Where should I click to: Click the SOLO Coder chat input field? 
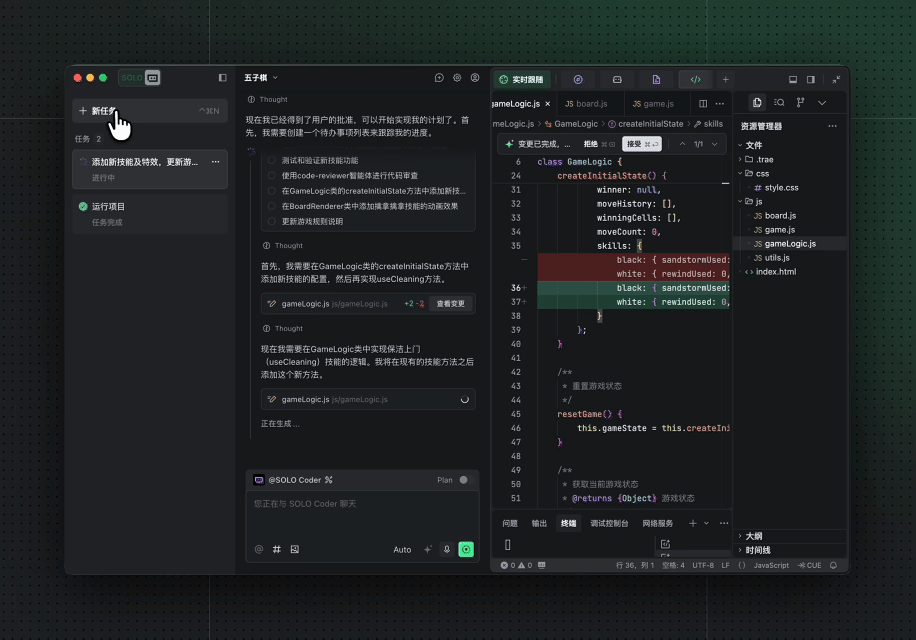click(361, 515)
